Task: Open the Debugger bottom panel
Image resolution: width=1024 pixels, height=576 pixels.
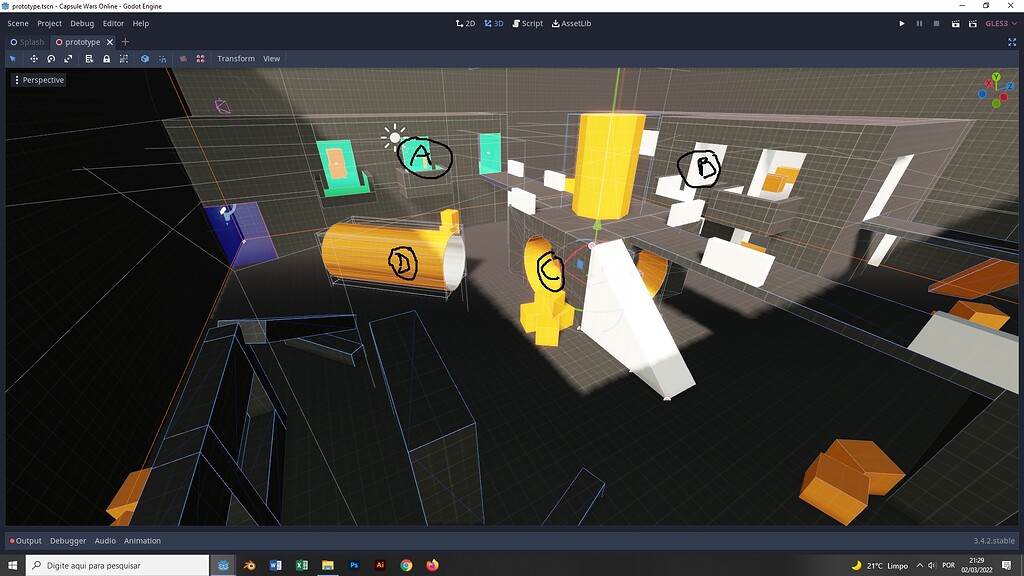Action: tap(67, 540)
